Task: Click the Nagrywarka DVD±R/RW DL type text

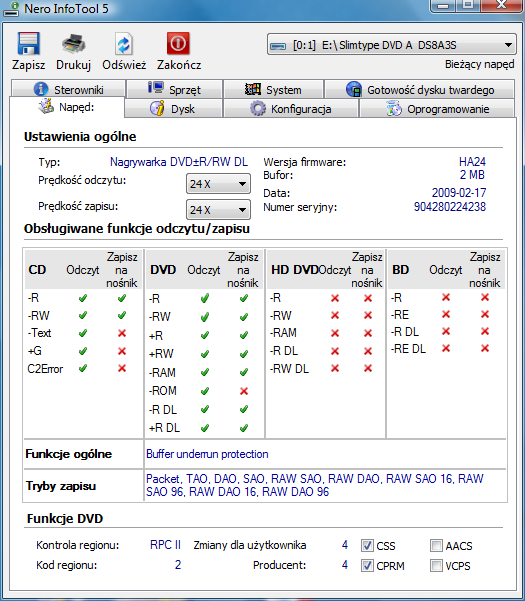Action: pos(179,162)
